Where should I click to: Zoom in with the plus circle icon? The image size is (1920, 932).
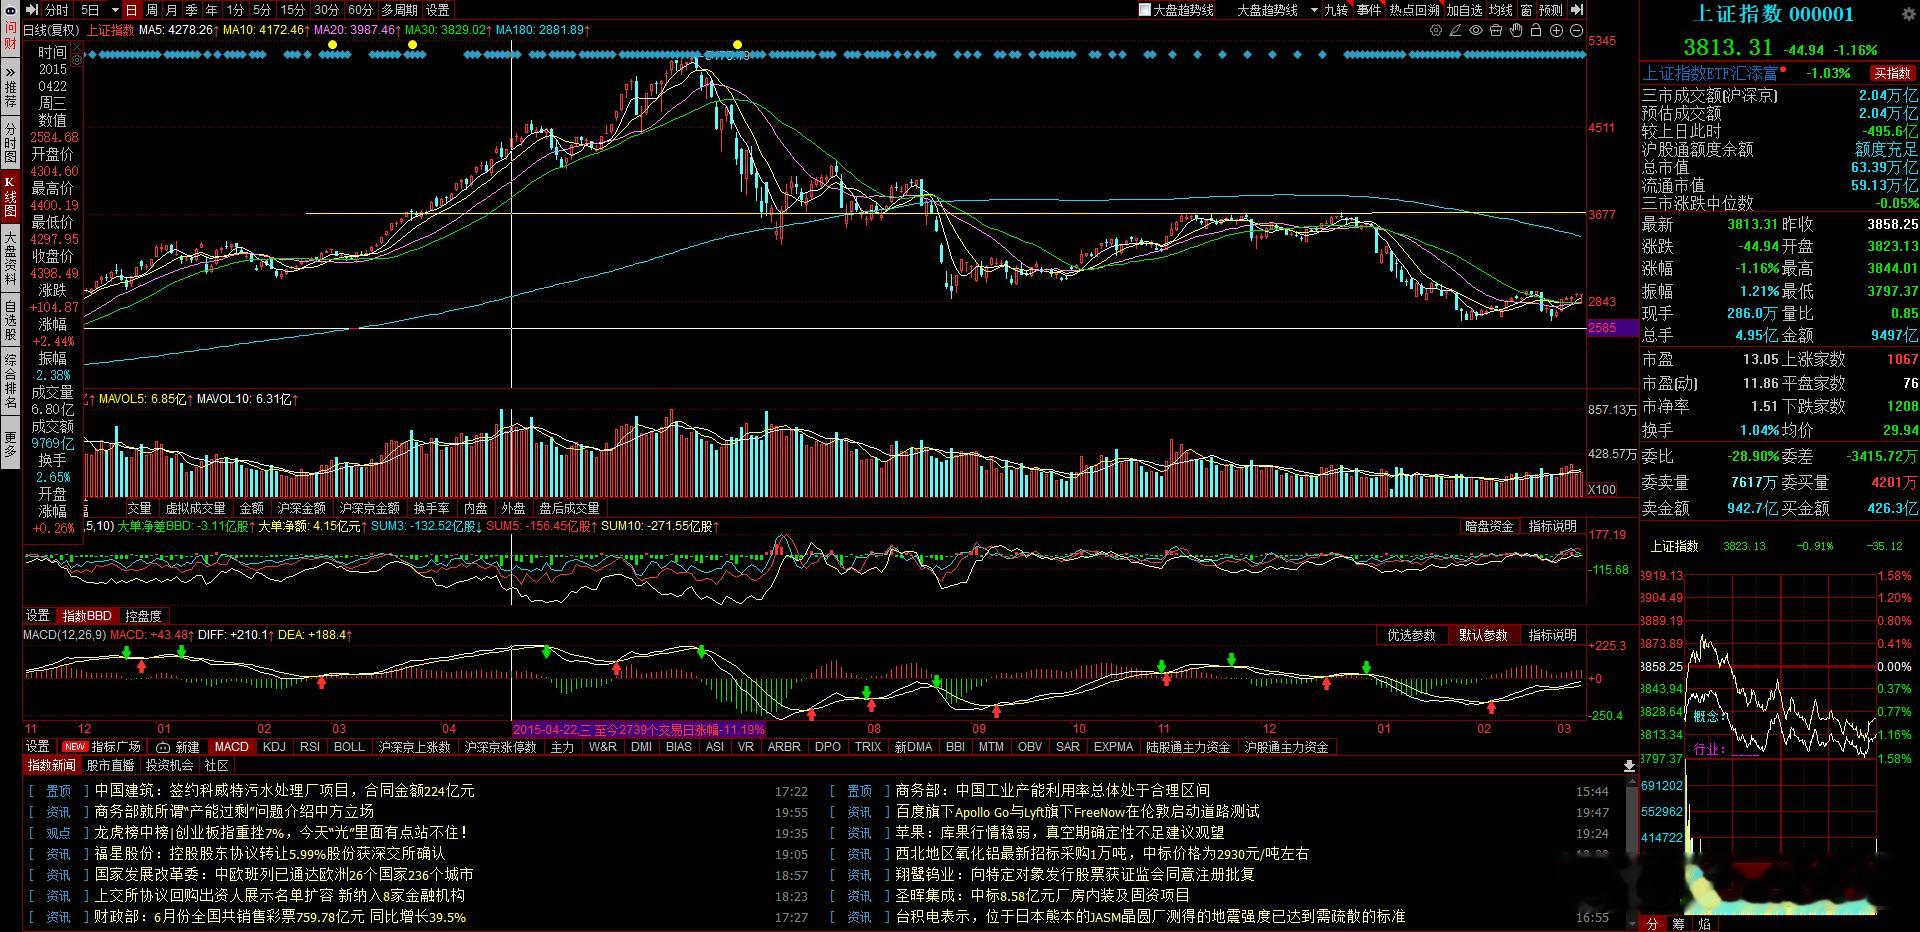1556,30
